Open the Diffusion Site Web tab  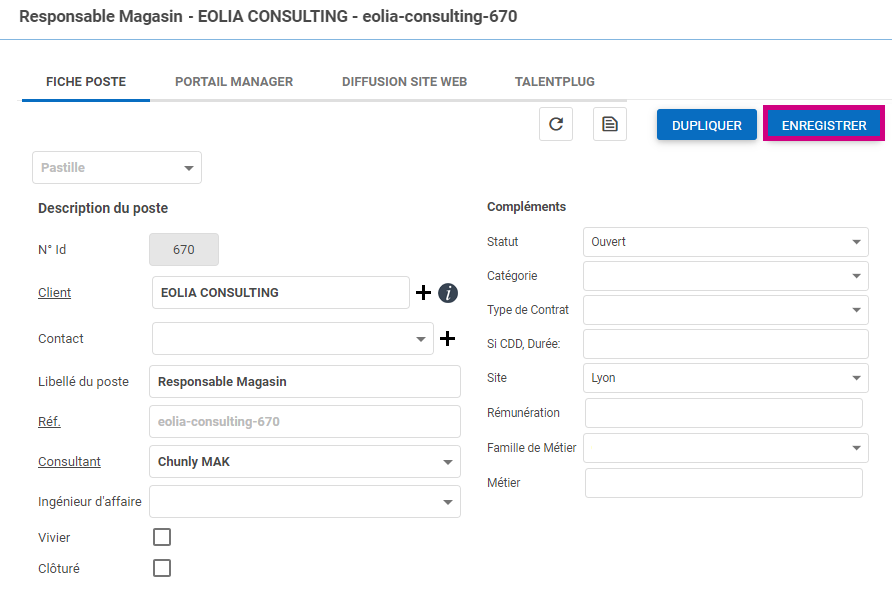[404, 82]
